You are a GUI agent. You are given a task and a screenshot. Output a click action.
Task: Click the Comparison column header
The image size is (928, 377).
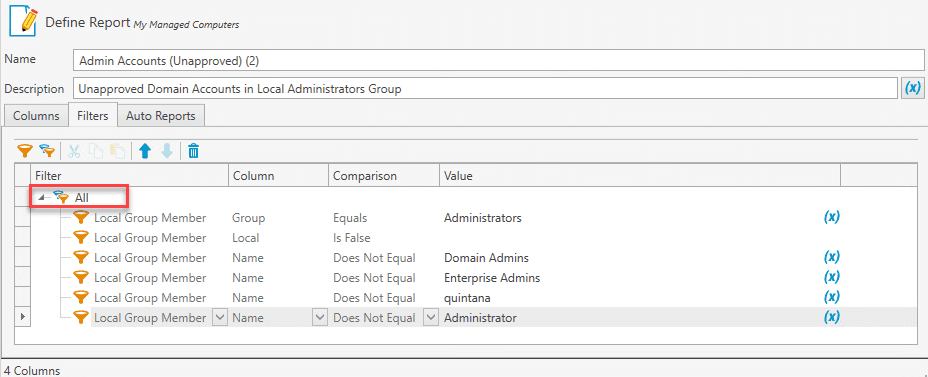(x=384, y=176)
